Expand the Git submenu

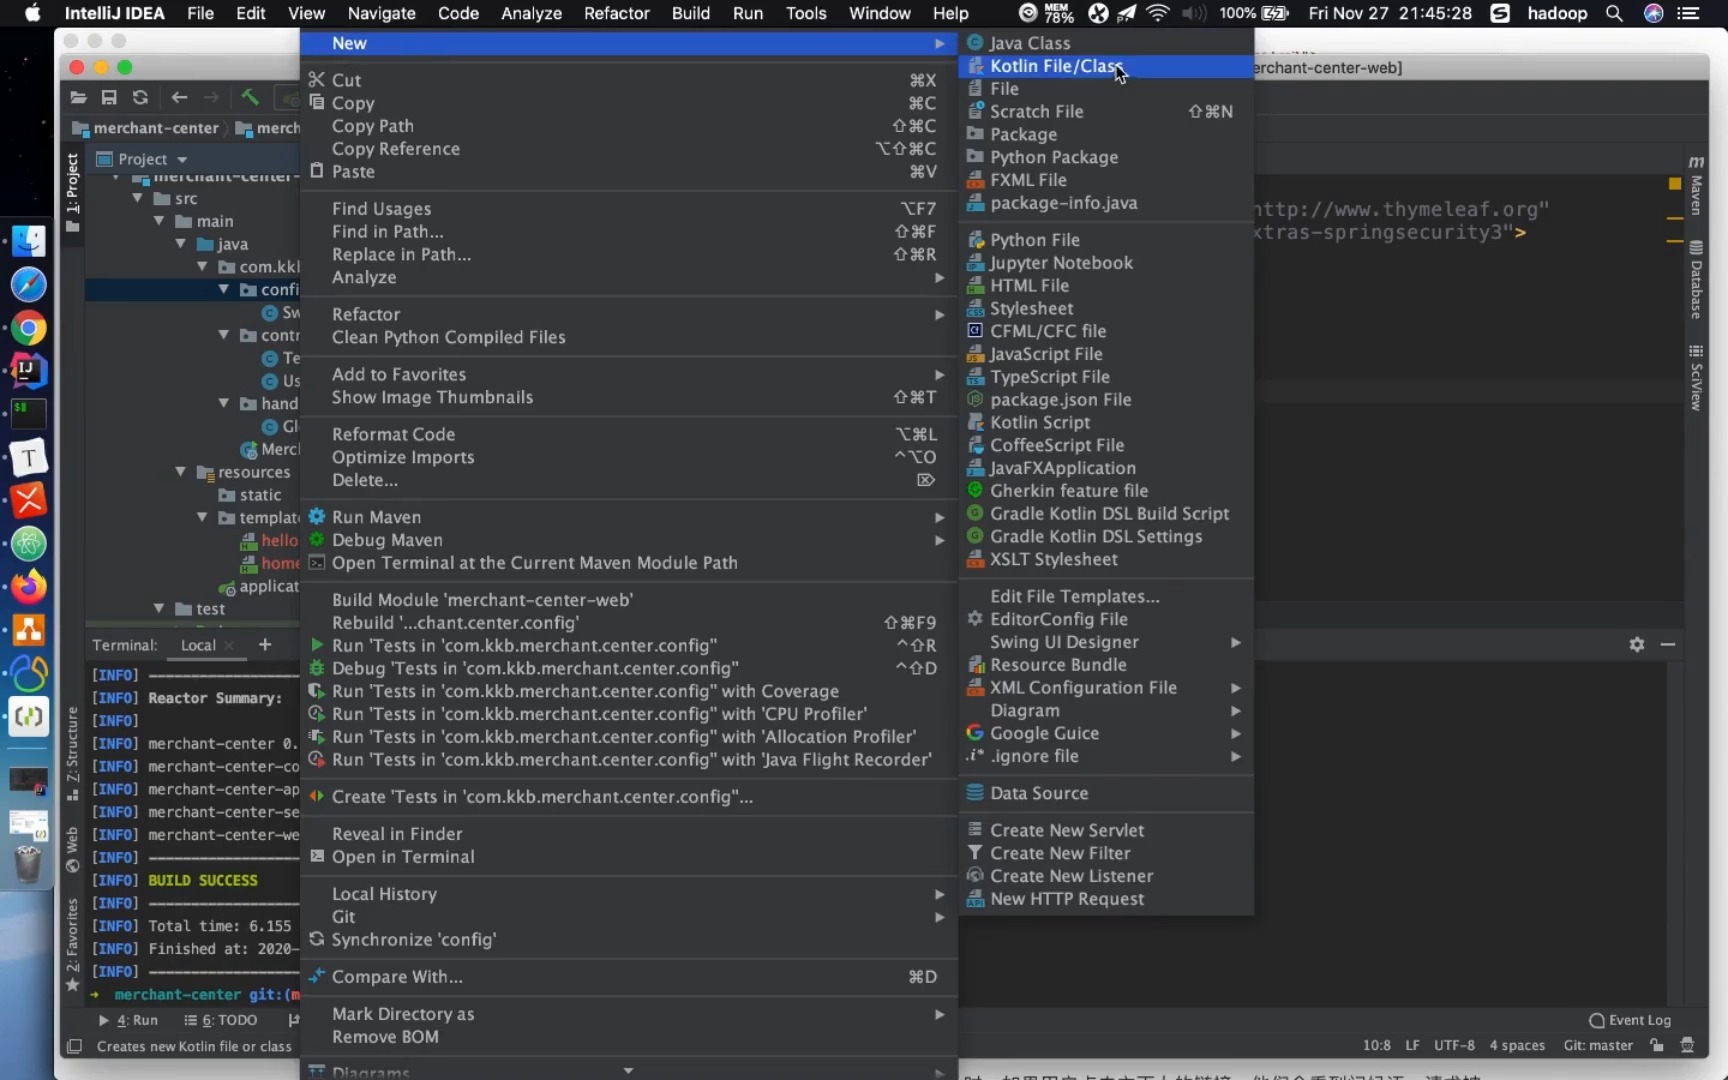(628, 917)
